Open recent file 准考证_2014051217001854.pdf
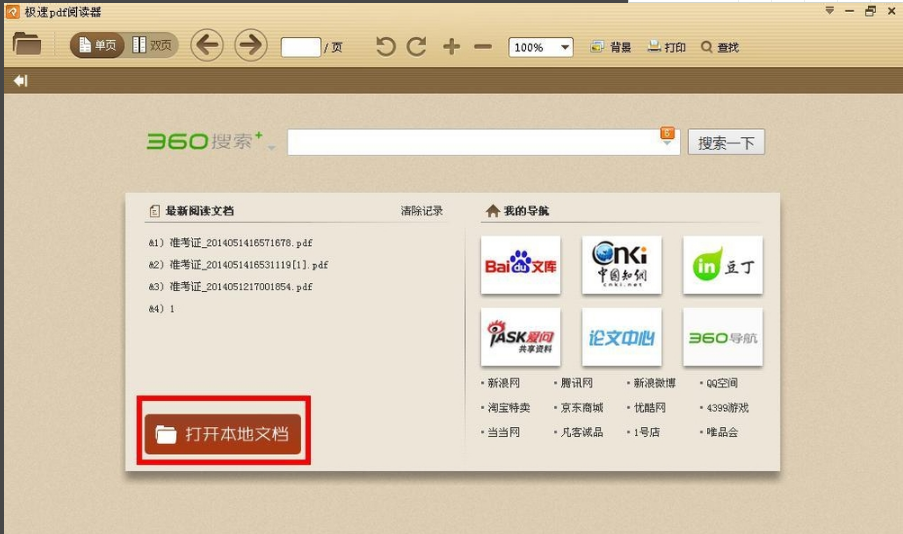 [230, 286]
